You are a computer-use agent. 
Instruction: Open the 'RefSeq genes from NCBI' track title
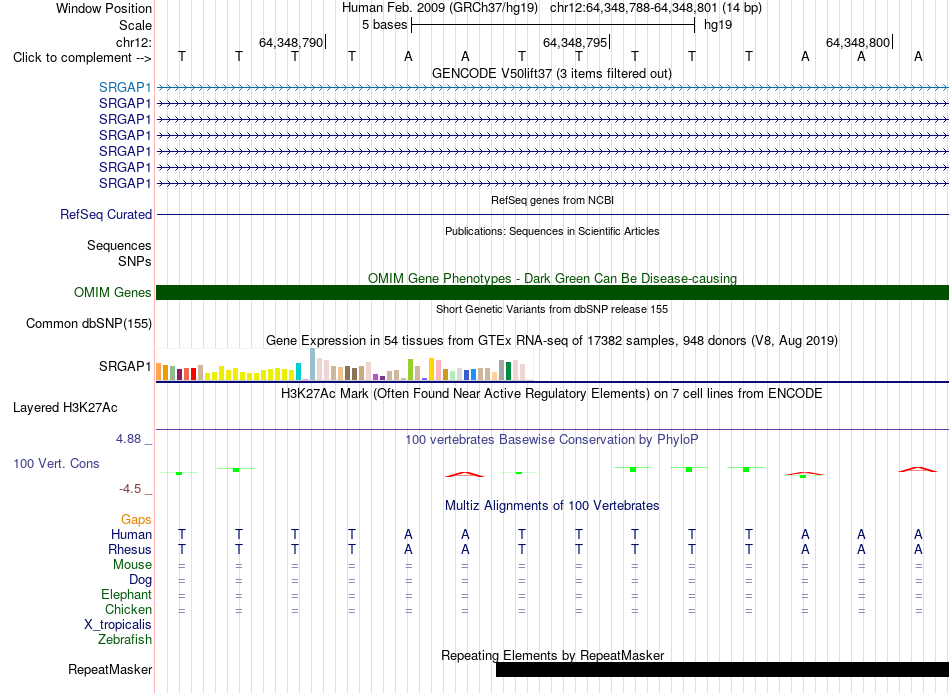[552, 200]
